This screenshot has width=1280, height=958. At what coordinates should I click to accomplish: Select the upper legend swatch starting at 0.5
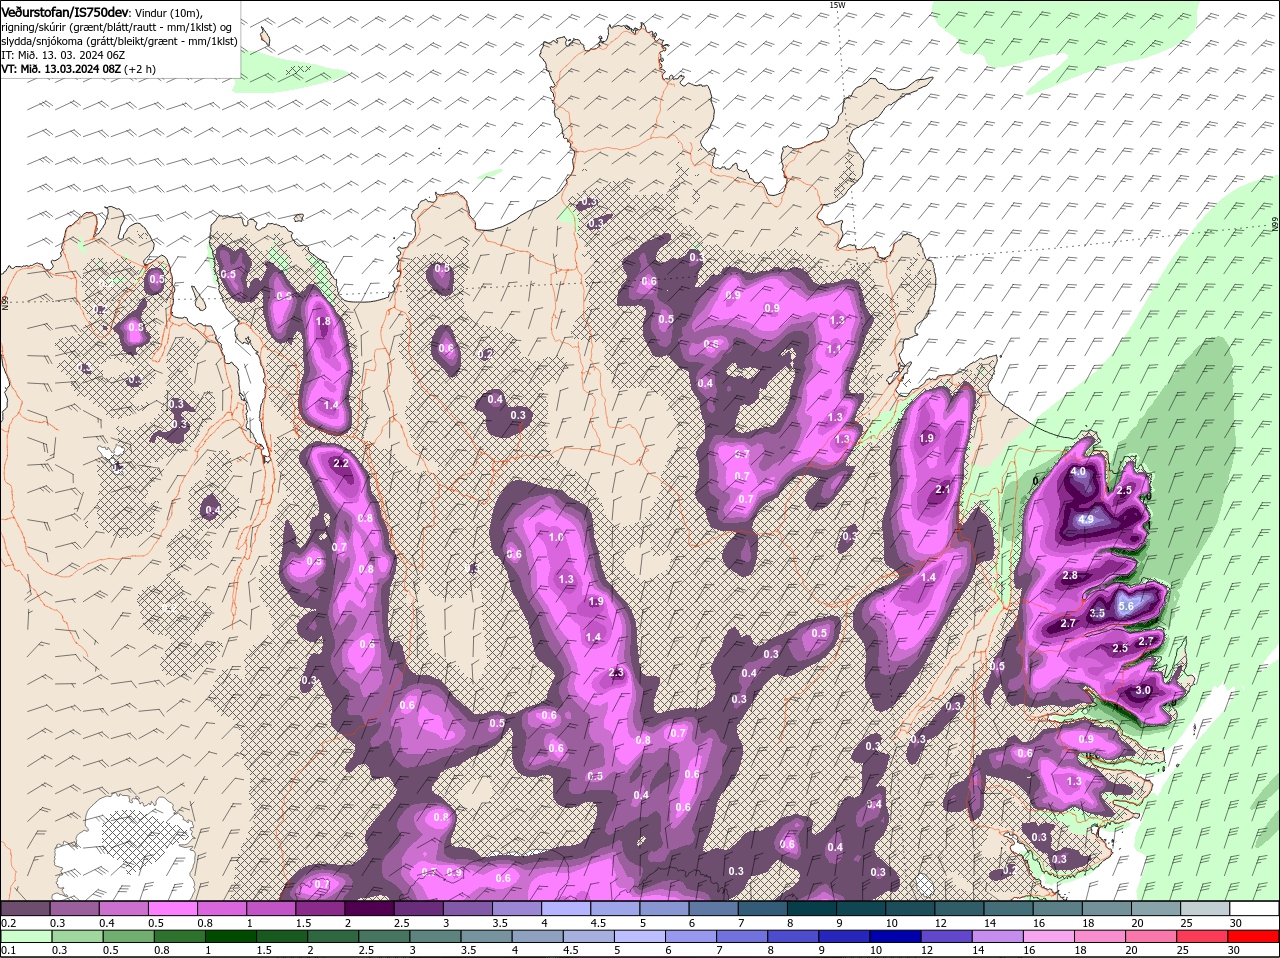point(172,908)
